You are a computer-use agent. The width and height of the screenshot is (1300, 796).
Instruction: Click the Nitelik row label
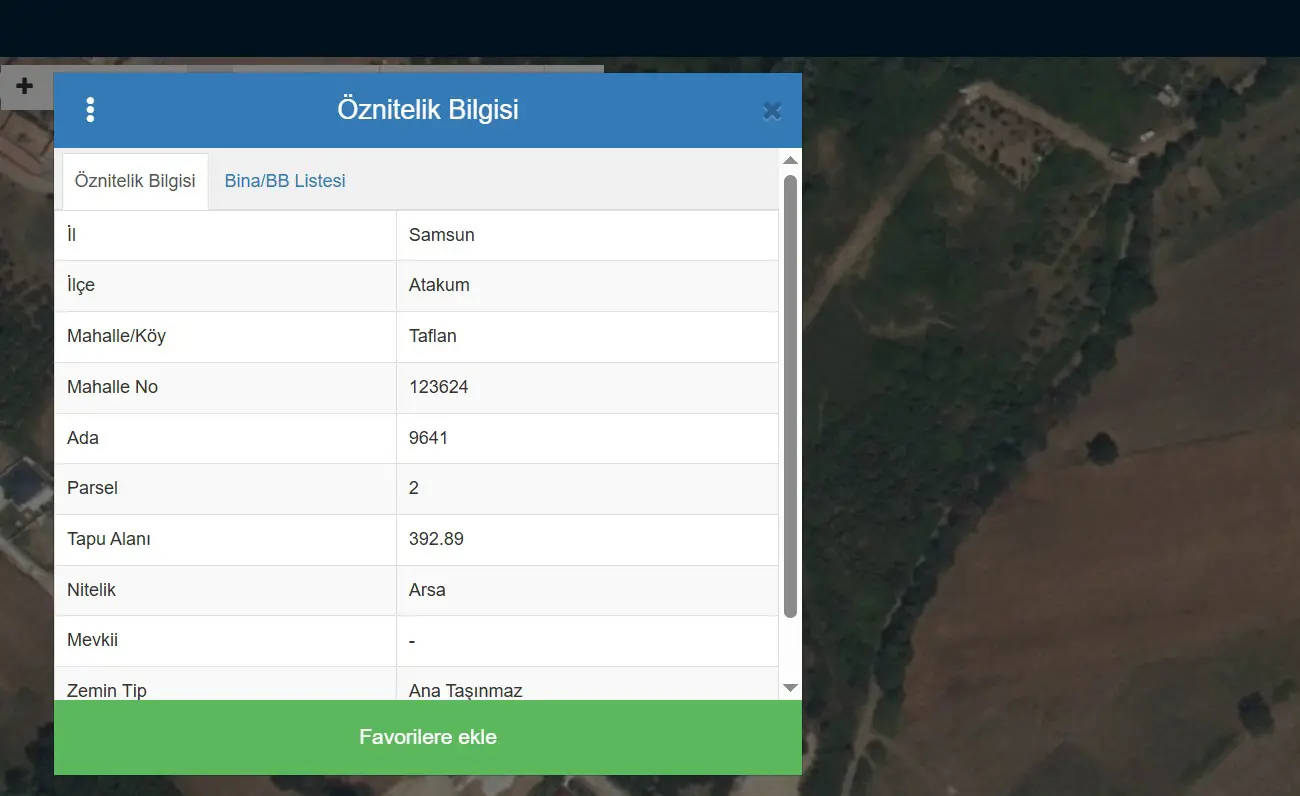point(92,590)
